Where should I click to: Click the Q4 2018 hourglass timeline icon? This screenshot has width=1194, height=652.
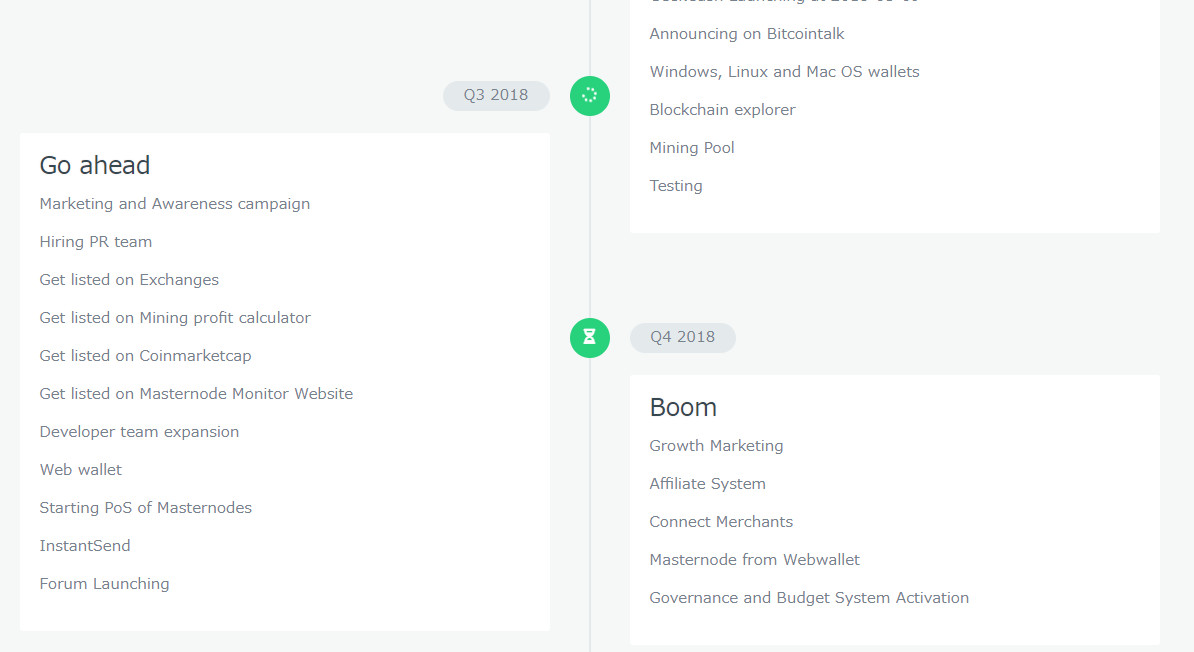click(x=590, y=338)
